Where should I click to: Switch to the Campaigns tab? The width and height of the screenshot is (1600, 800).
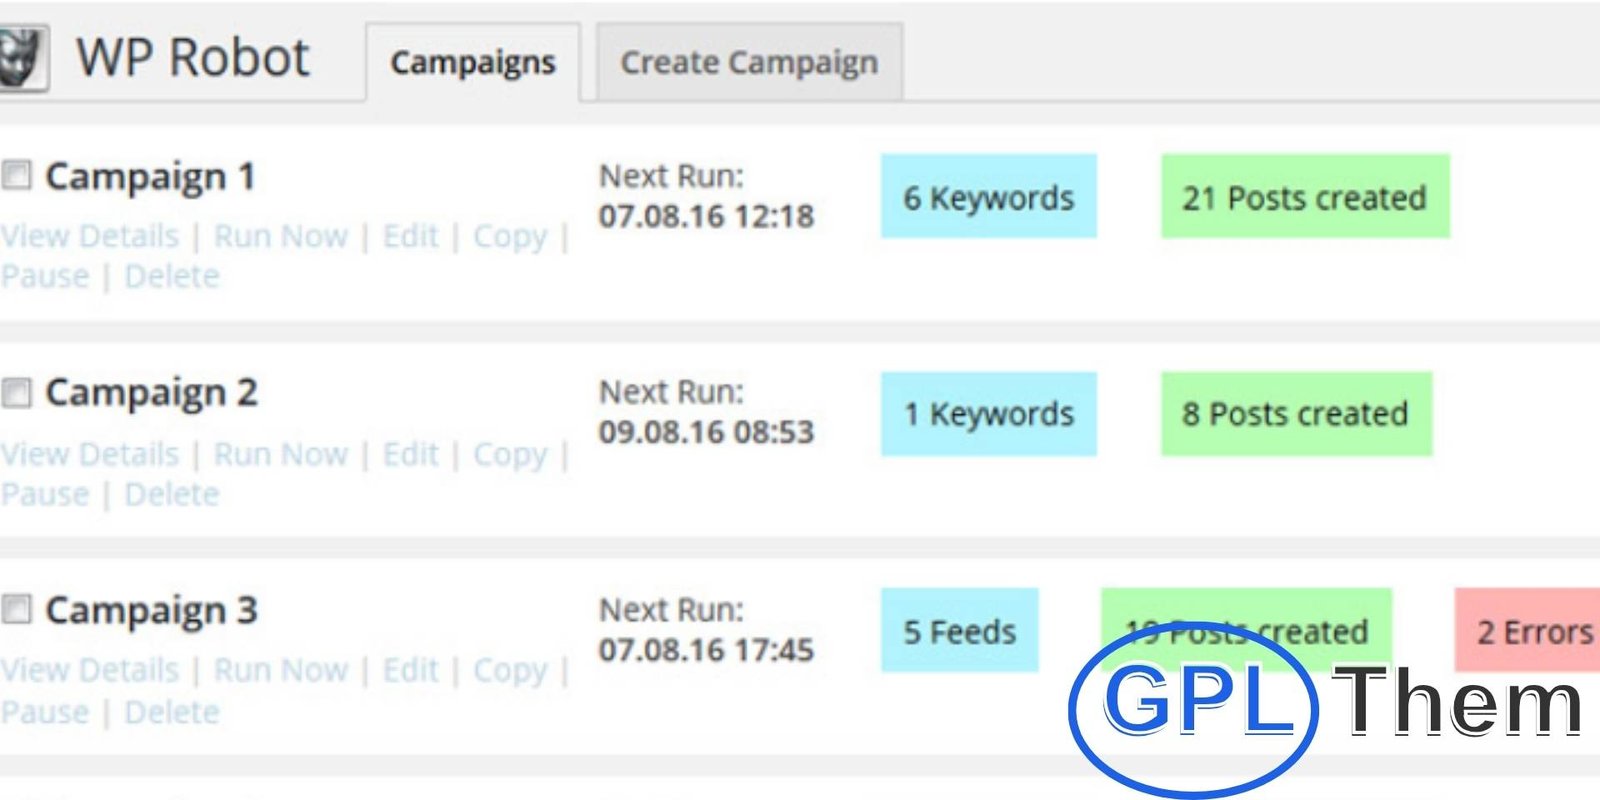pos(472,62)
